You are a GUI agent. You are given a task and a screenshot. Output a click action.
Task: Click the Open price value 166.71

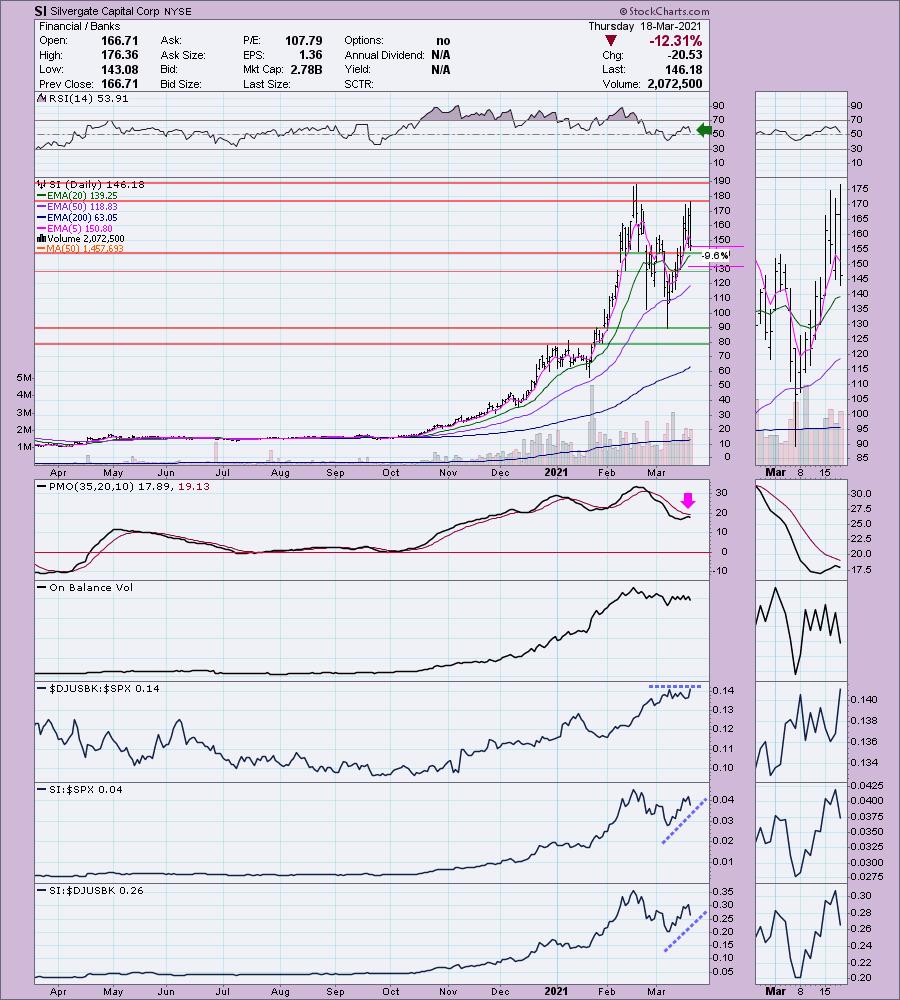click(119, 40)
